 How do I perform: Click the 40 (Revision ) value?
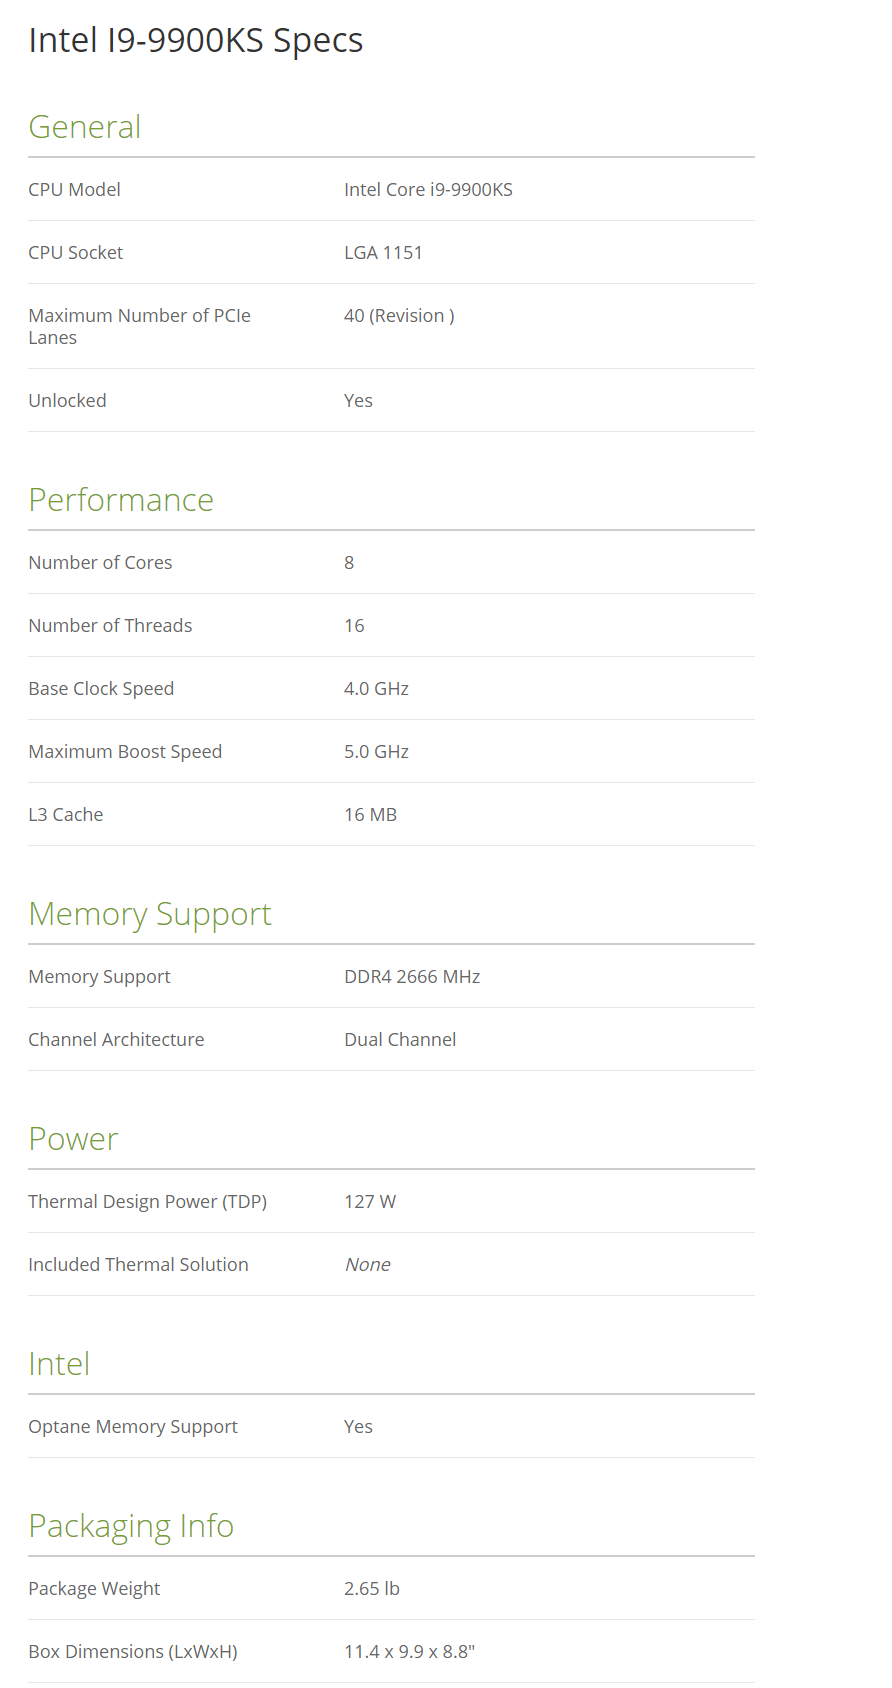point(398,316)
